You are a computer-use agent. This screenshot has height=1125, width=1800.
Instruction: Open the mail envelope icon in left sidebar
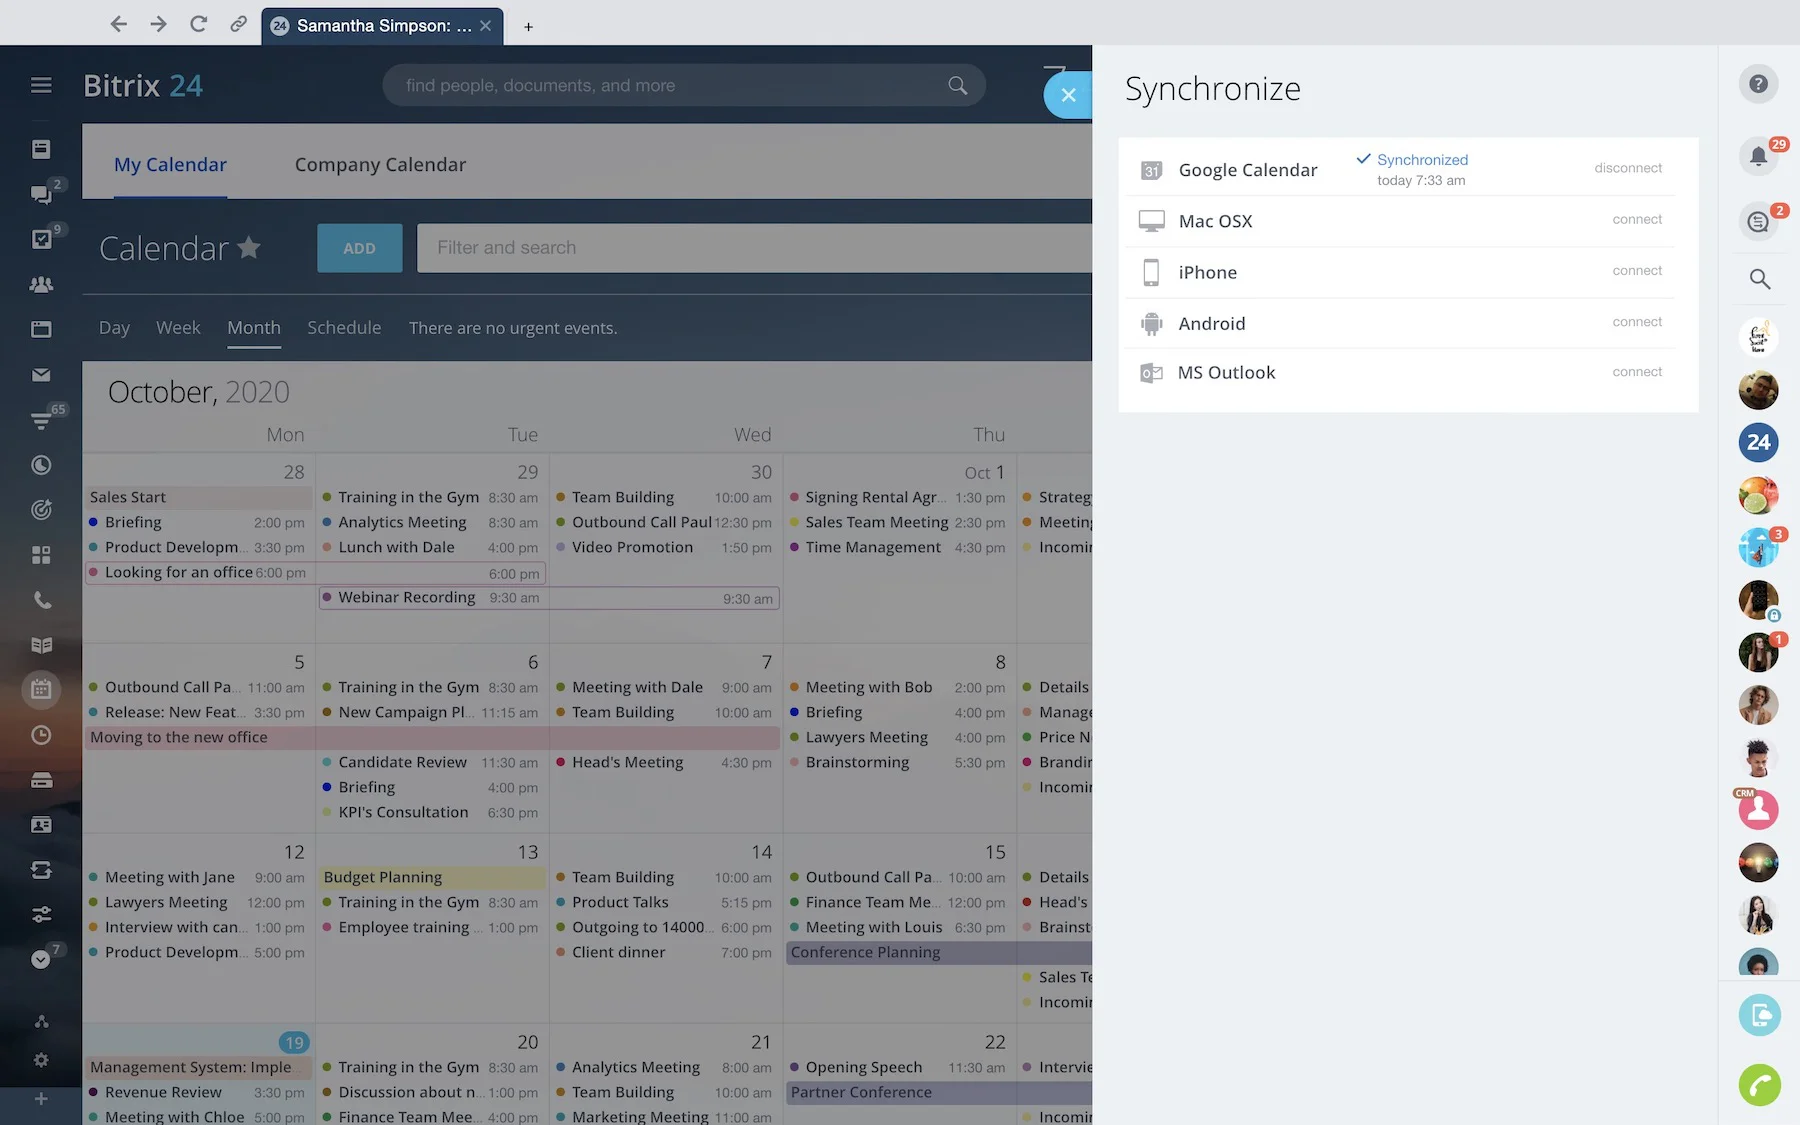click(x=41, y=375)
